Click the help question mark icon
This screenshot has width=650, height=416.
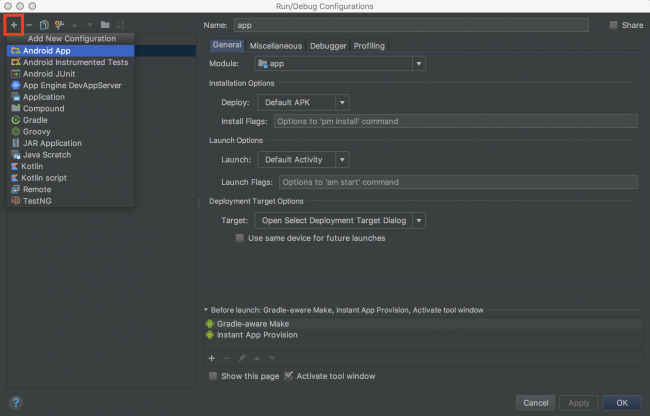[x=16, y=402]
